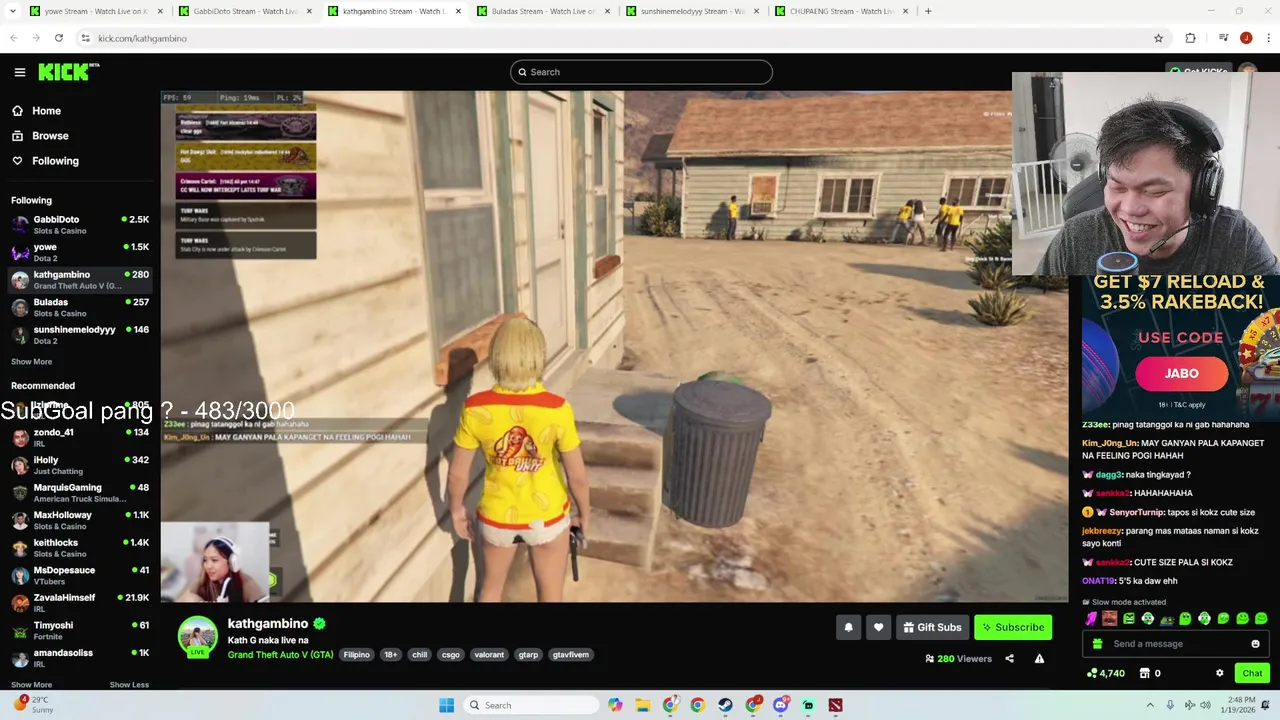This screenshot has height=720, width=1280.
Task: Open the hamburger sidebar menu
Action: (x=19, y=72)
